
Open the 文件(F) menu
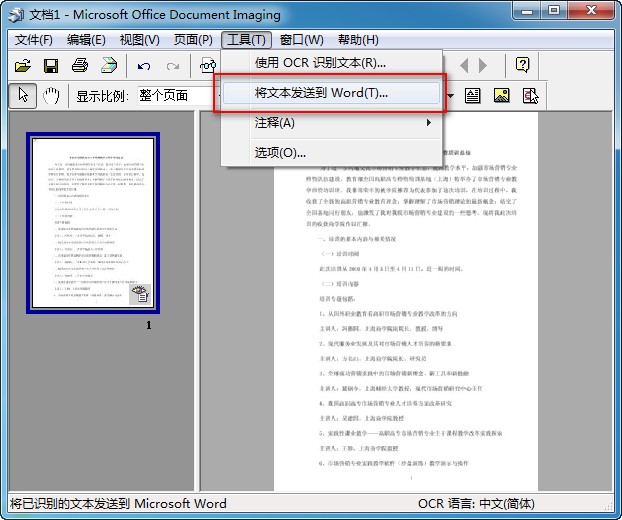[34, 40]
